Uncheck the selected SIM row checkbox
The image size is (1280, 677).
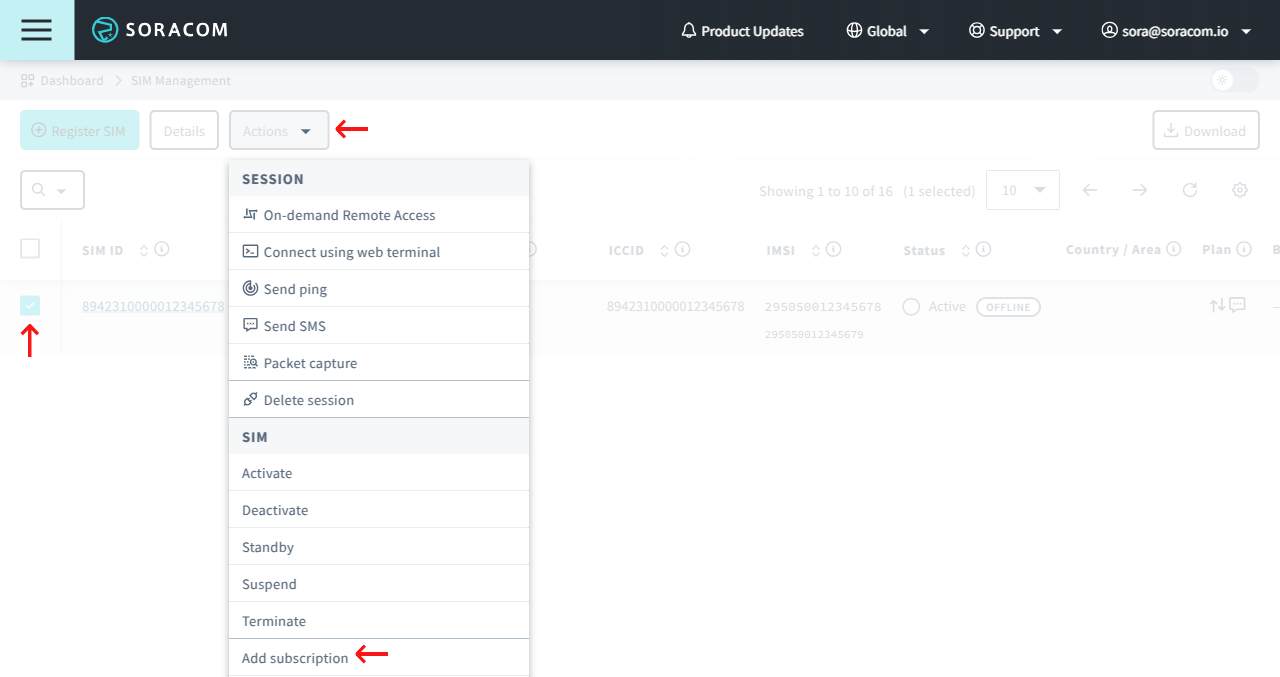(x=30, y=306)
